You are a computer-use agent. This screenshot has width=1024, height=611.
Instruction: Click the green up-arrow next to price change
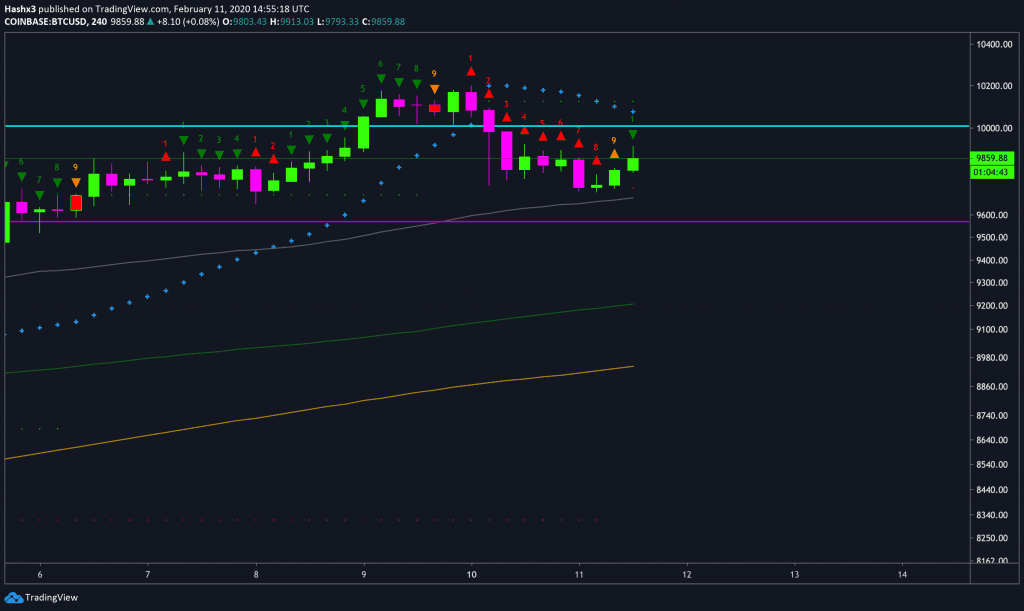coord(150,22)
